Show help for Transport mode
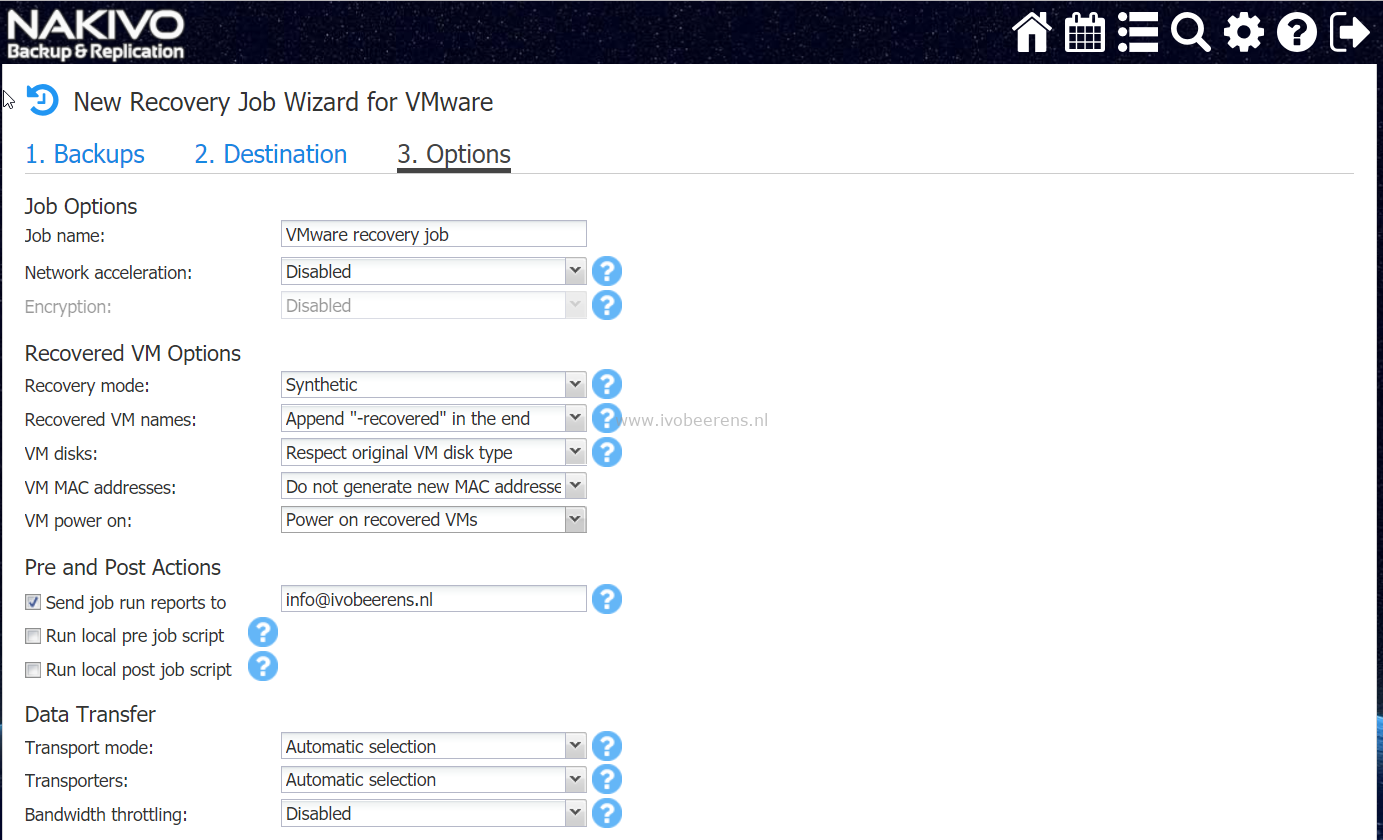 607,746
